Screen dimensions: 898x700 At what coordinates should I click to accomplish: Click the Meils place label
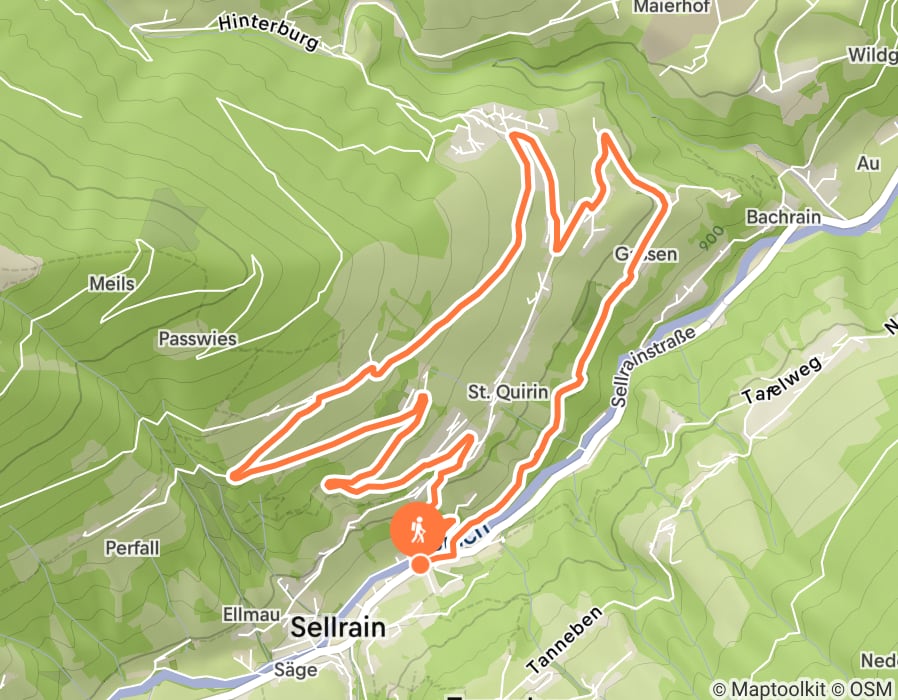point(112,283)
